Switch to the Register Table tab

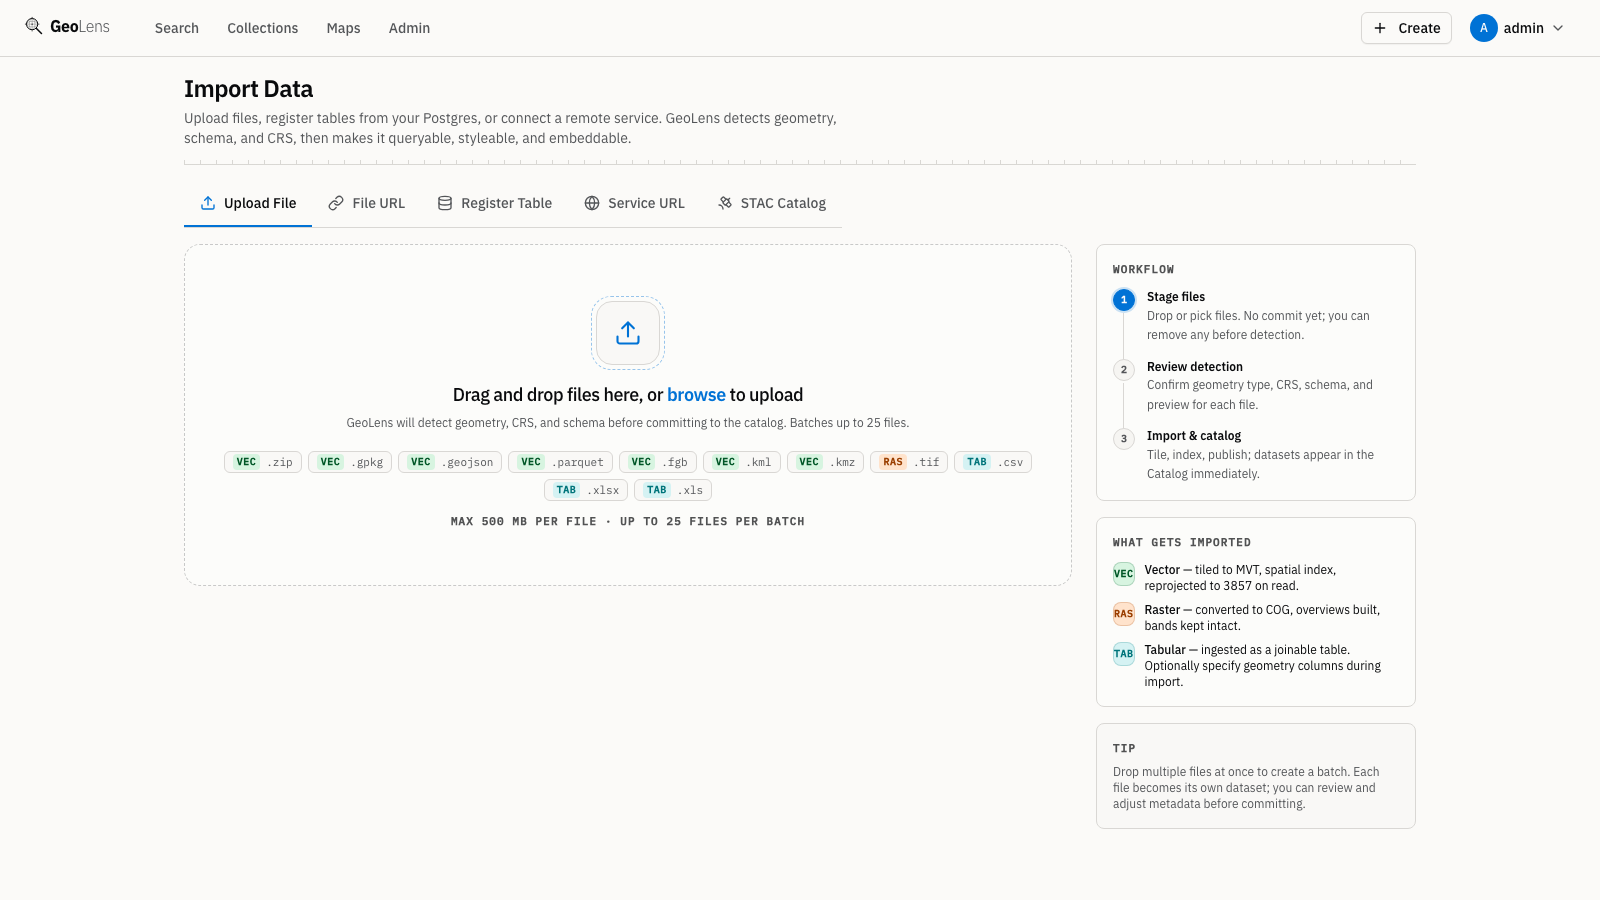point(495,203)
